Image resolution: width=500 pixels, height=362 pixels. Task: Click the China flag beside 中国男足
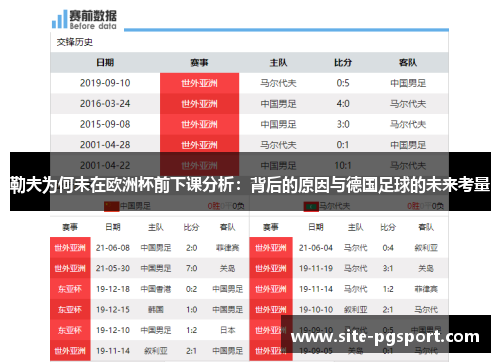point(112,206)
